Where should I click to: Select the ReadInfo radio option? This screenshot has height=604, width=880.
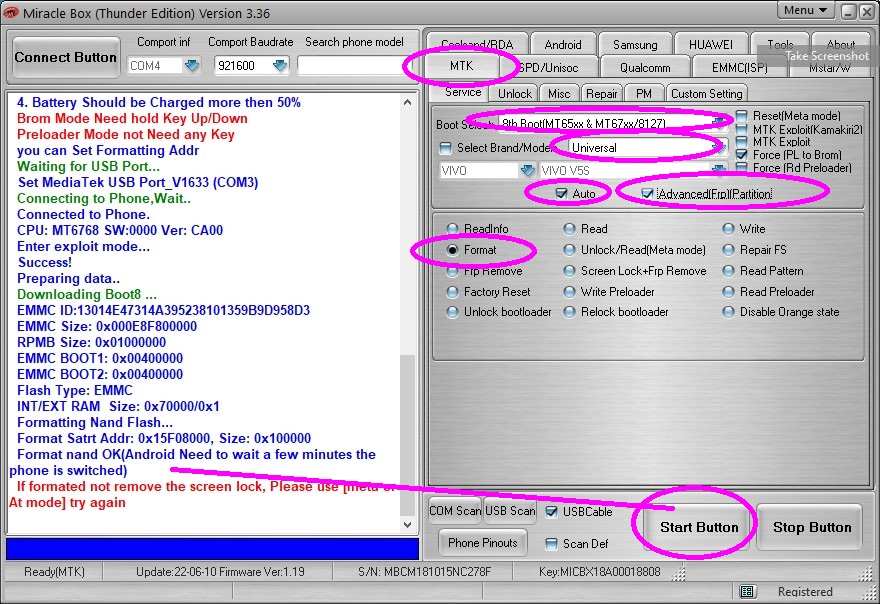tap(452, 228)
